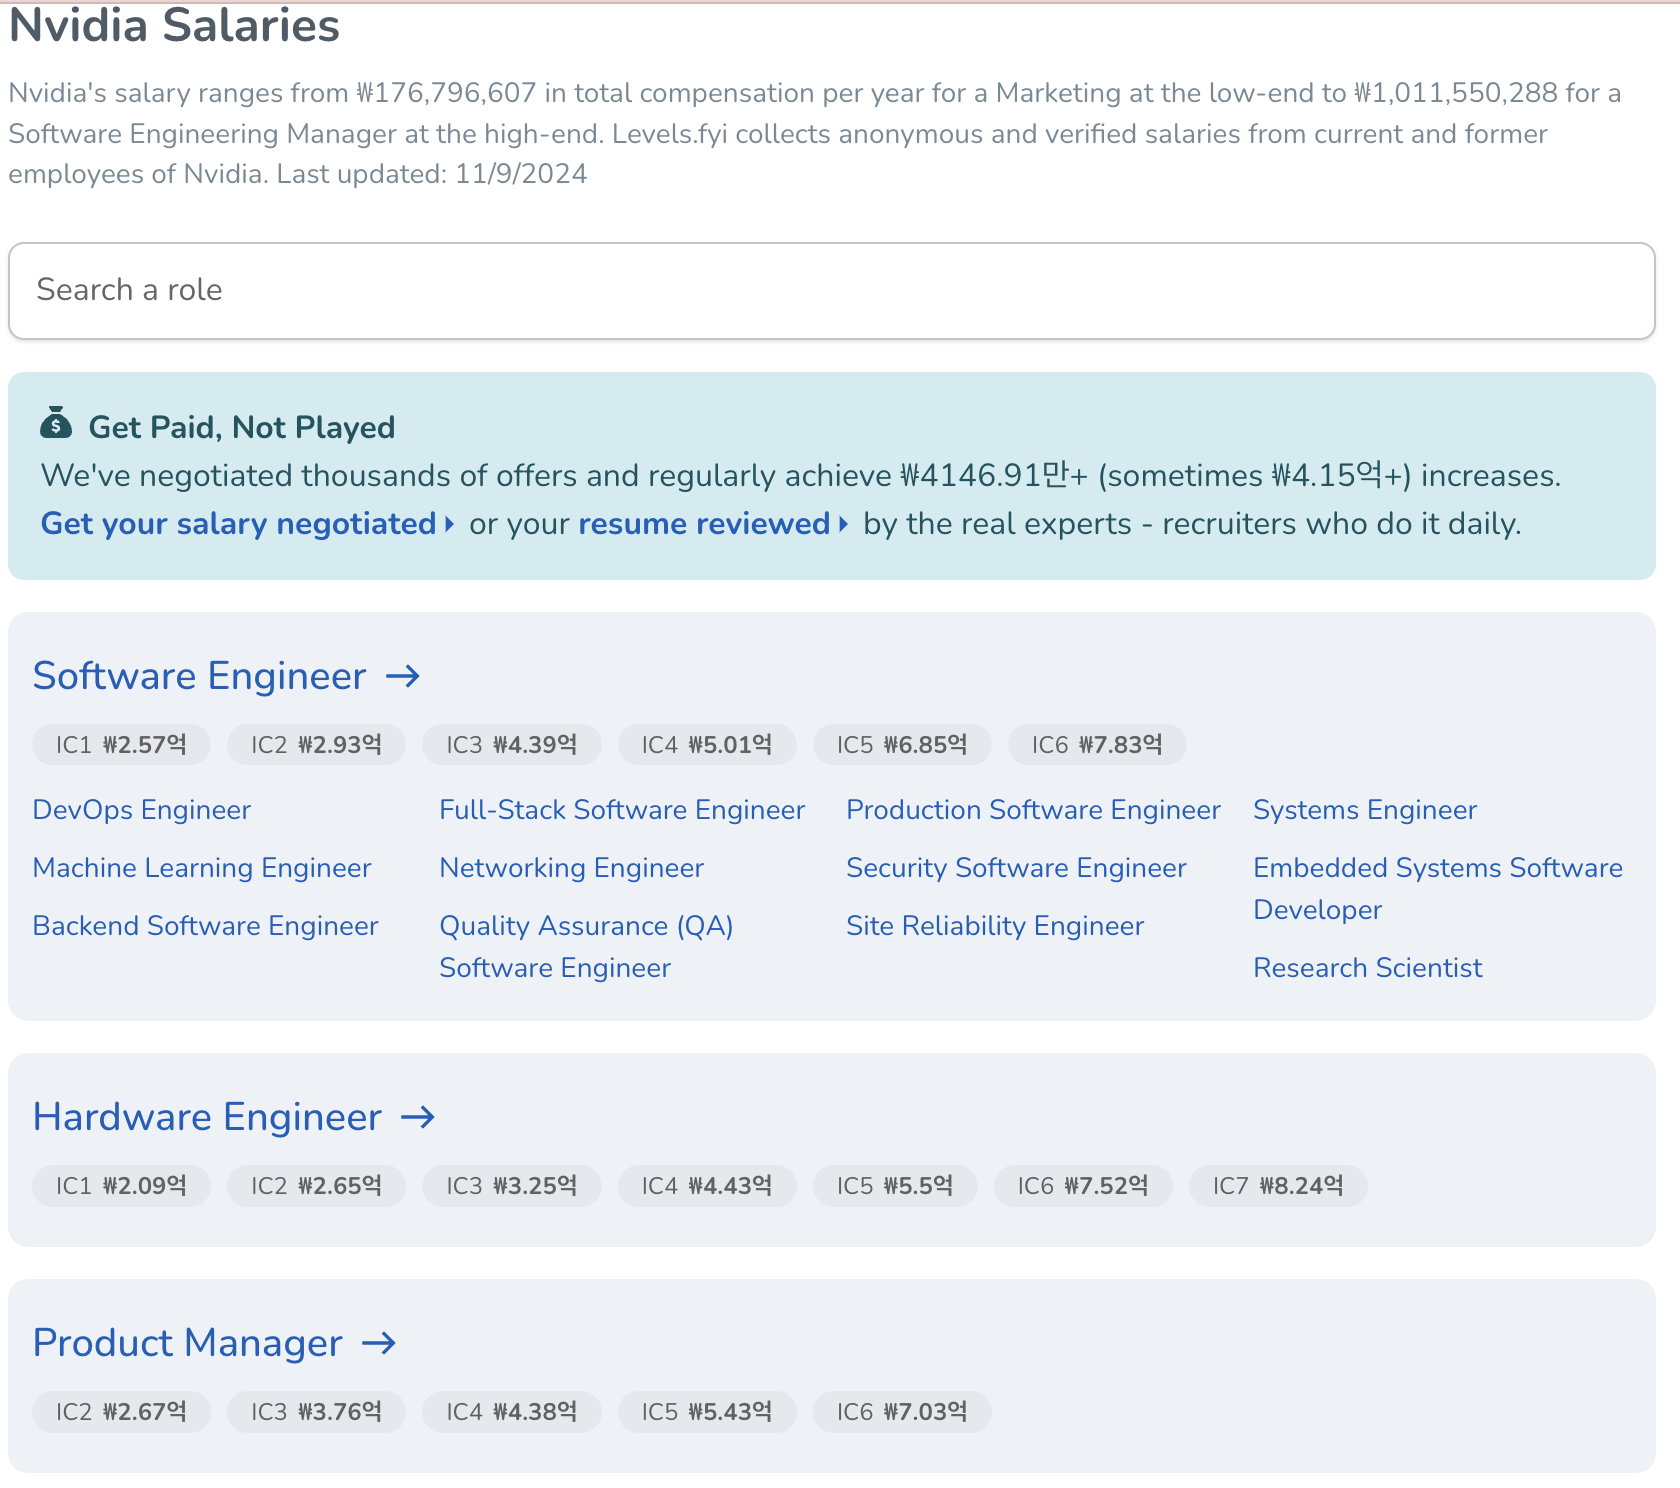
Task: Open the DevOps Engineer link
Action: (x=142, y=810)
